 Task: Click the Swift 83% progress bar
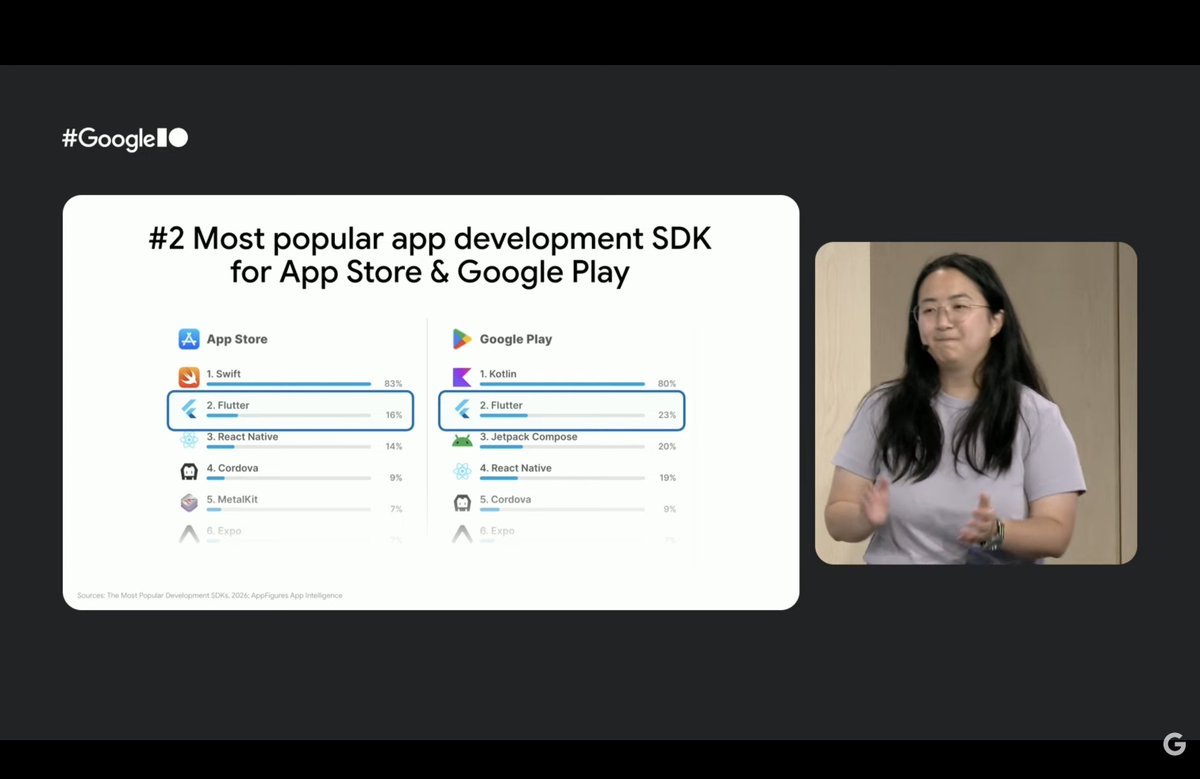click(x=289, y=384)
